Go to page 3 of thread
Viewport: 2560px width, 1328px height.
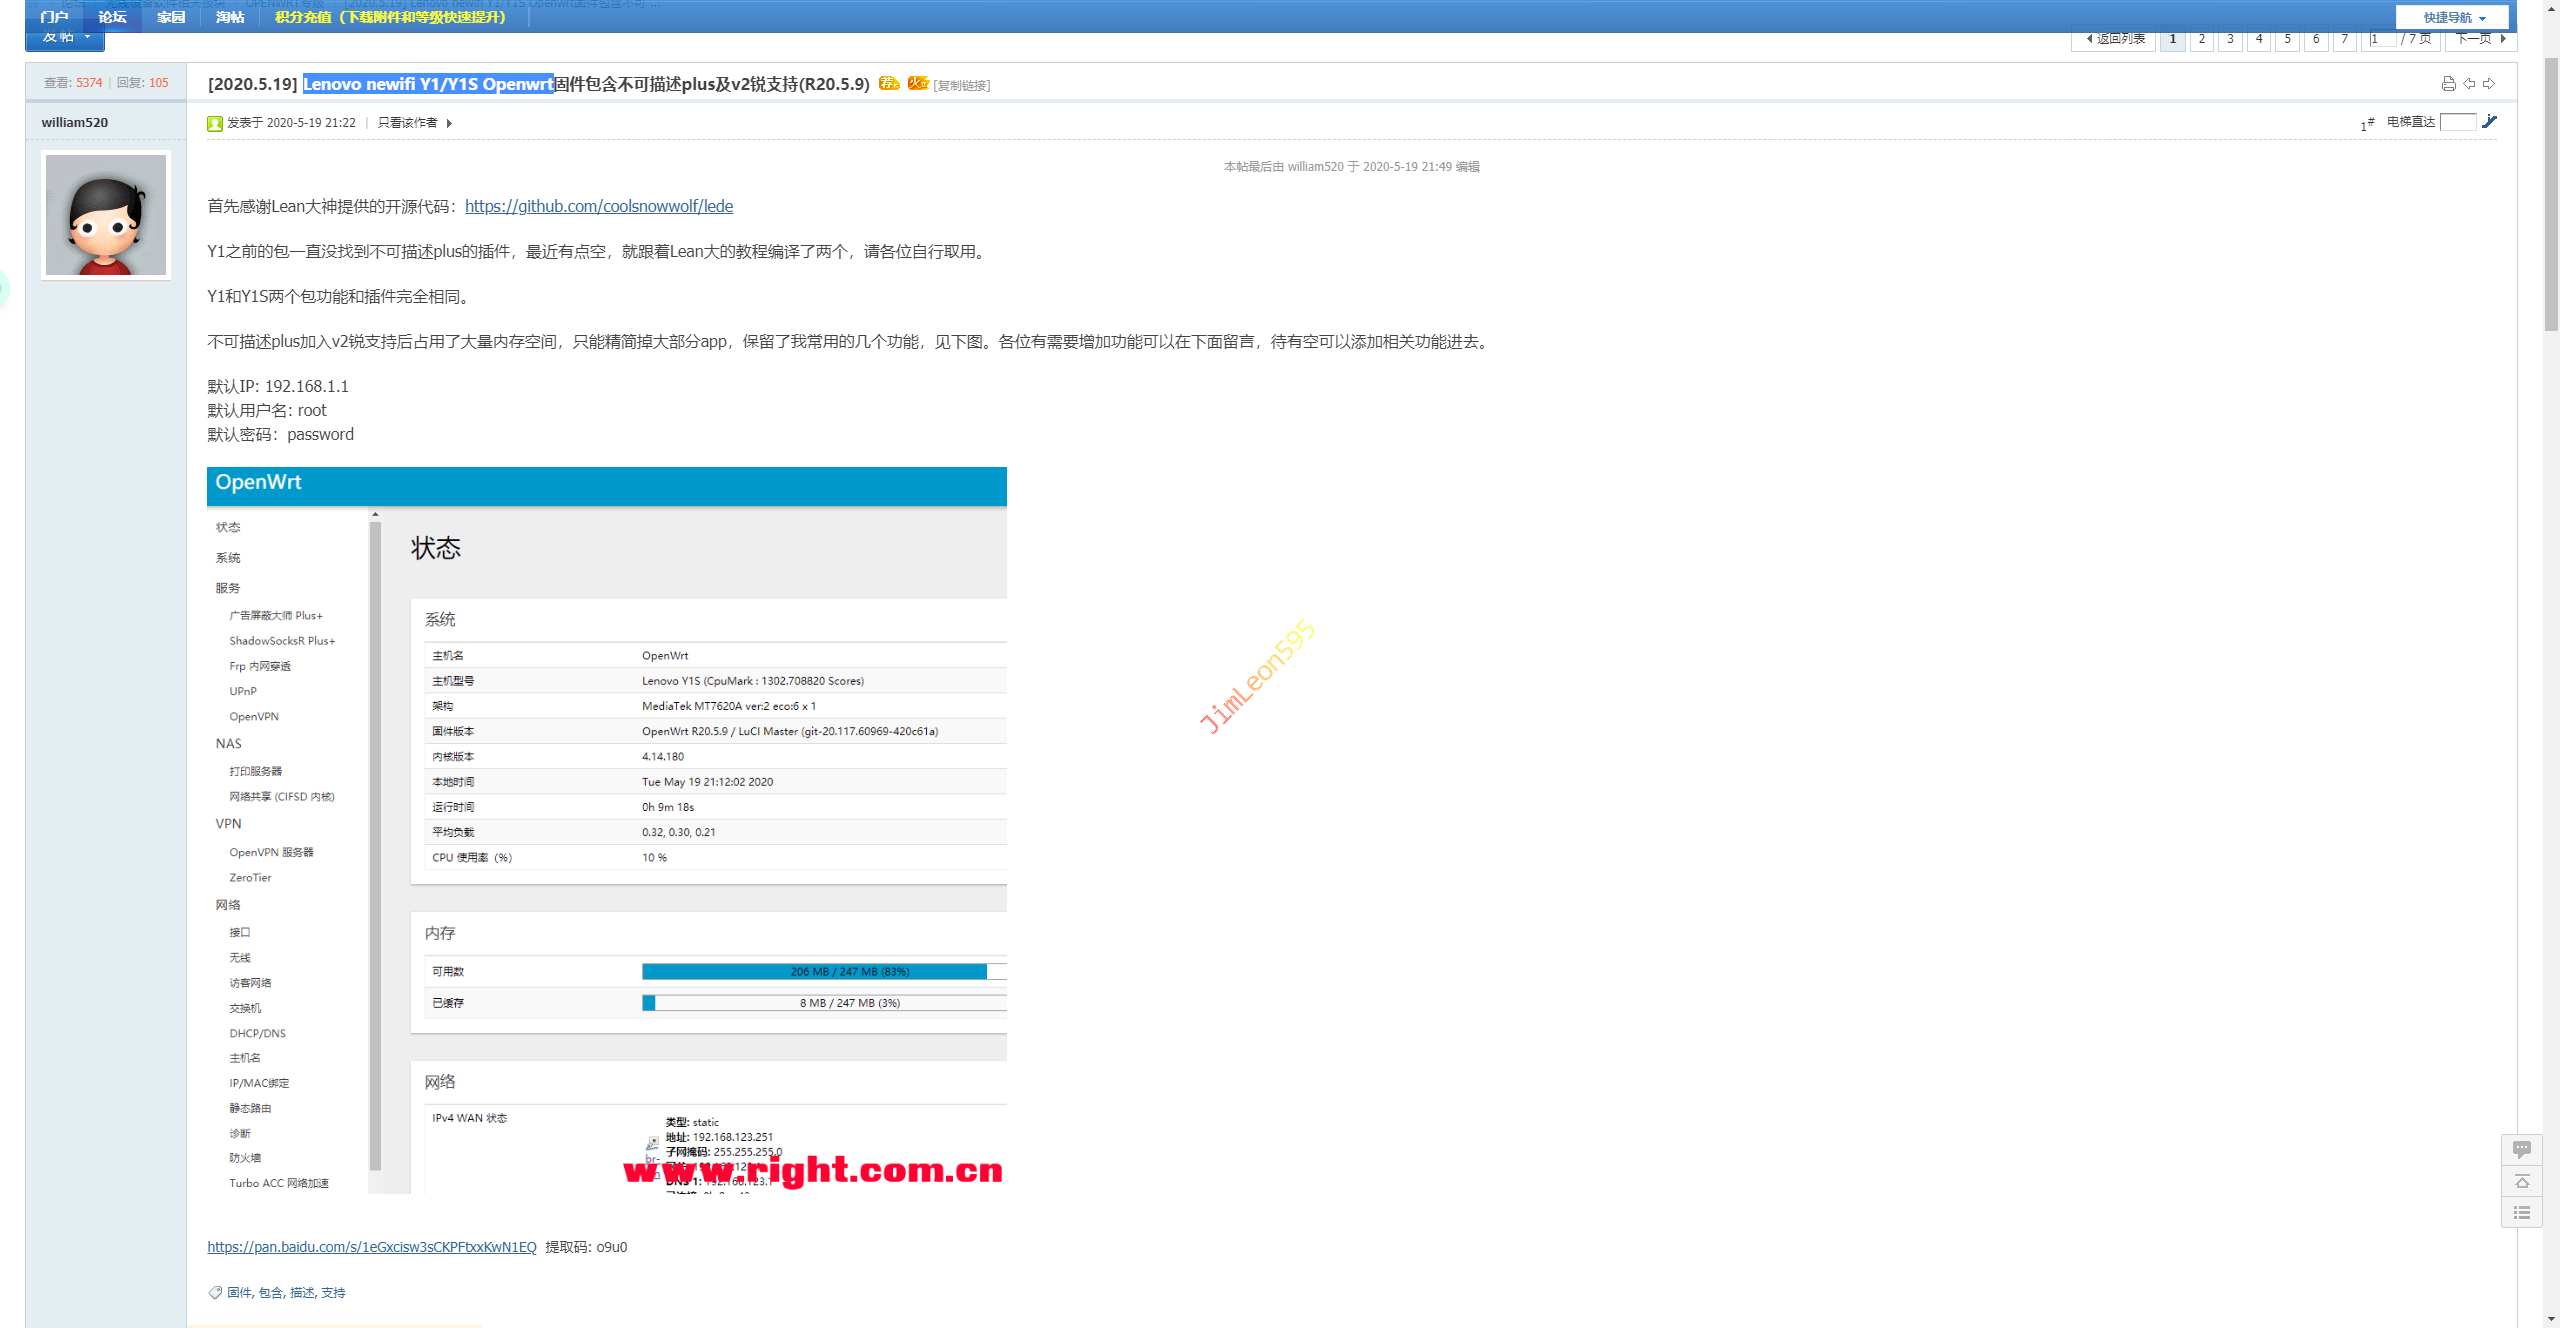click(2230, 39)
